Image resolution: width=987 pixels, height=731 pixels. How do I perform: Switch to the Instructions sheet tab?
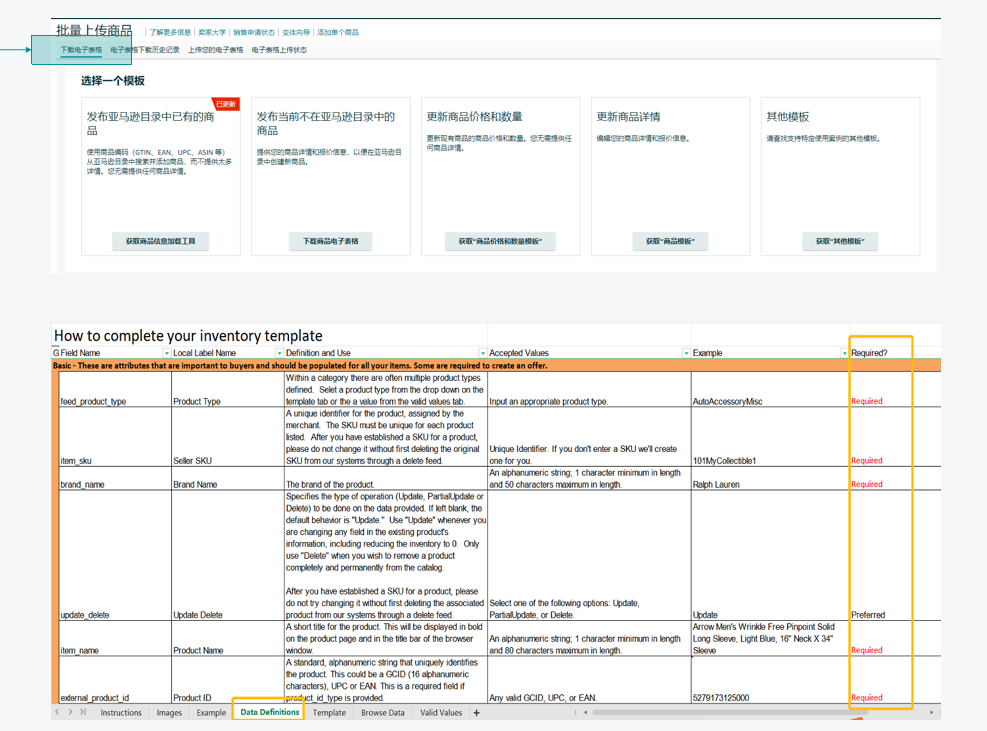[x=121, y=713]
